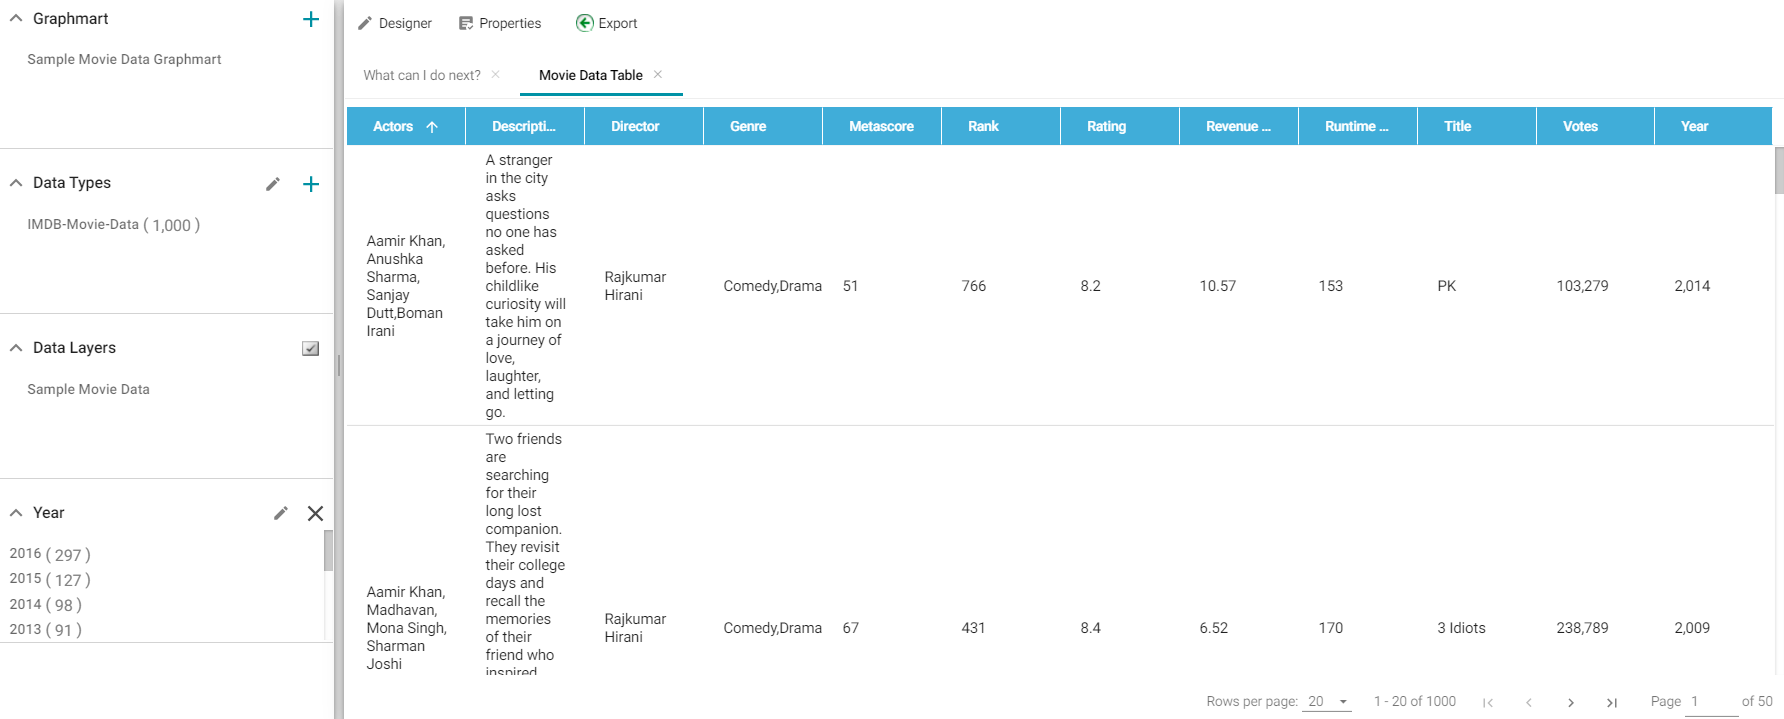
Task: Sort table by Rank column
Action: coord(1000,126)
